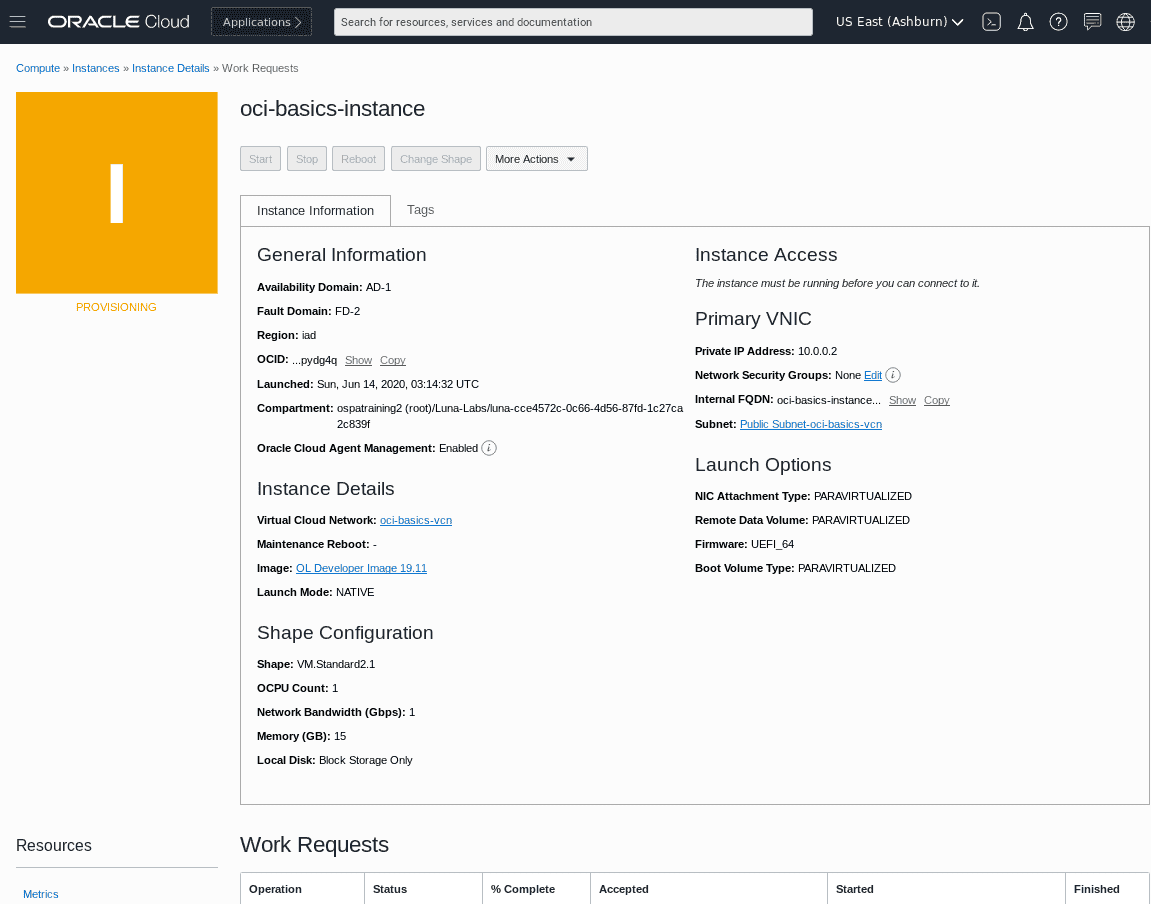The height and width of the screenshot is (904, 1151).
Task: Show the full Internal FQDN
Action: pos(902,399)
